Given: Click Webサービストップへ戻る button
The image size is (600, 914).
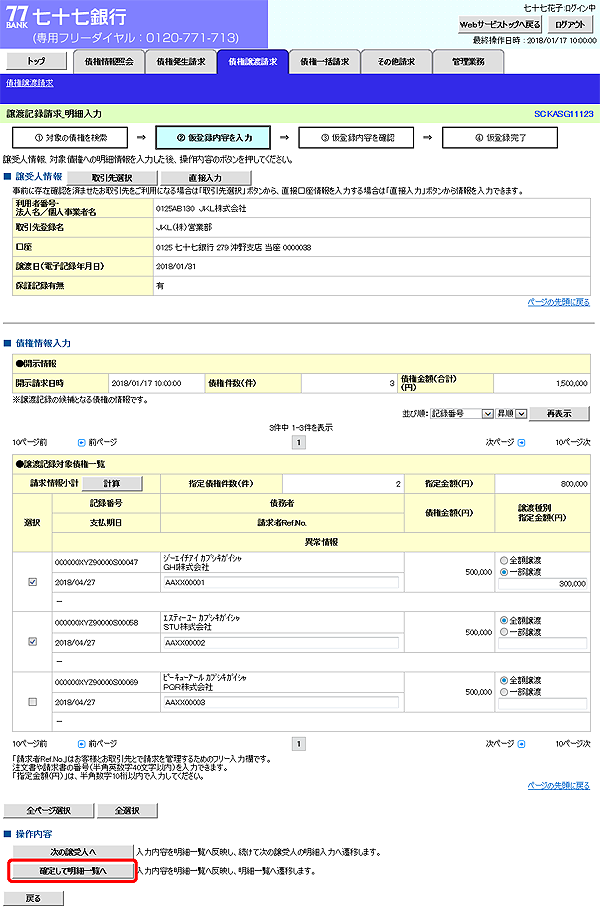Looking at the screenshot, I should (x=500, y=24).
